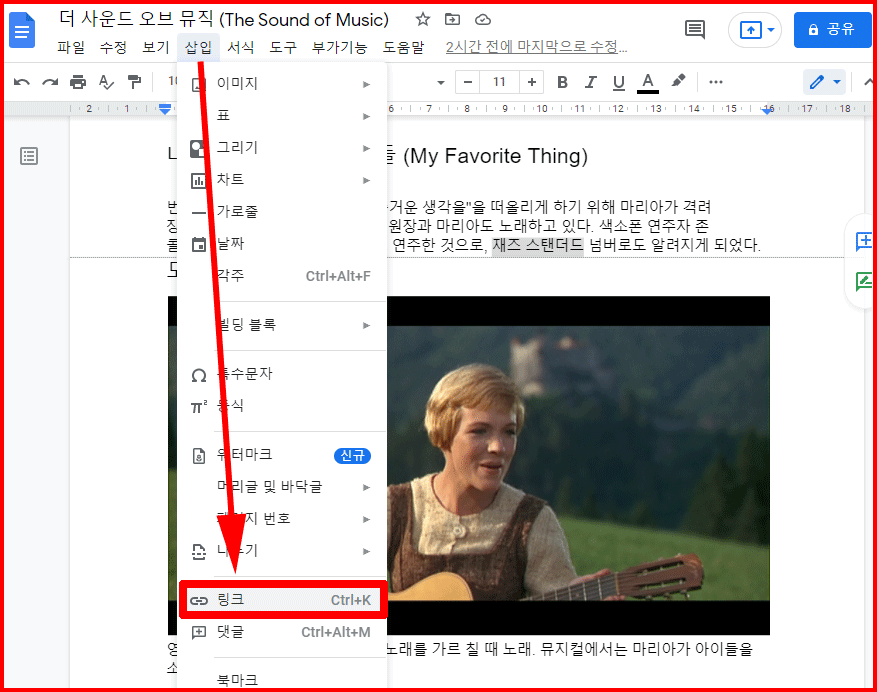Viewport: 877px width, 692px height.
Task: Click the right indent marker on ruler
Action: pos(768,110)
